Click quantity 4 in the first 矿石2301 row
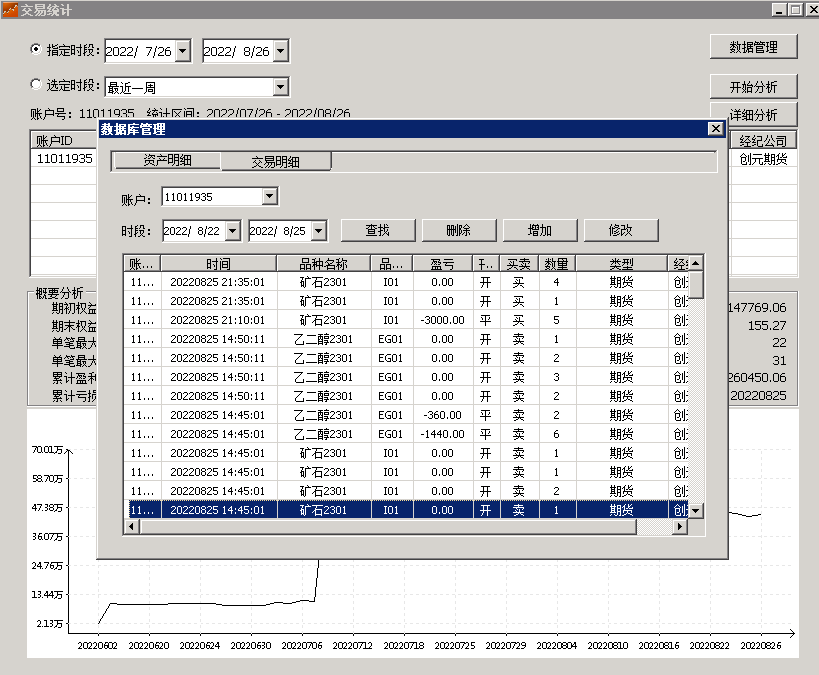The width and height of the screenshot is (819, 675). 556,282
